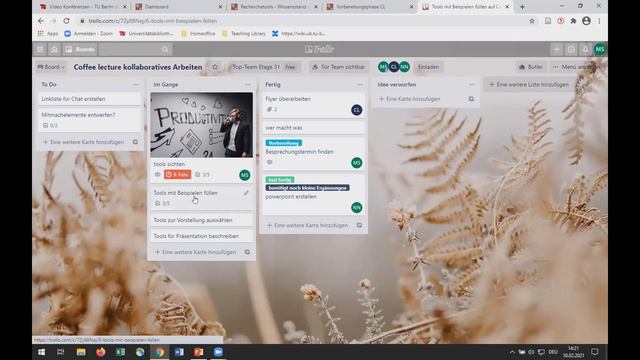Open the information icon in Trello header
640x360 pixels.
(x=571, y=49)
